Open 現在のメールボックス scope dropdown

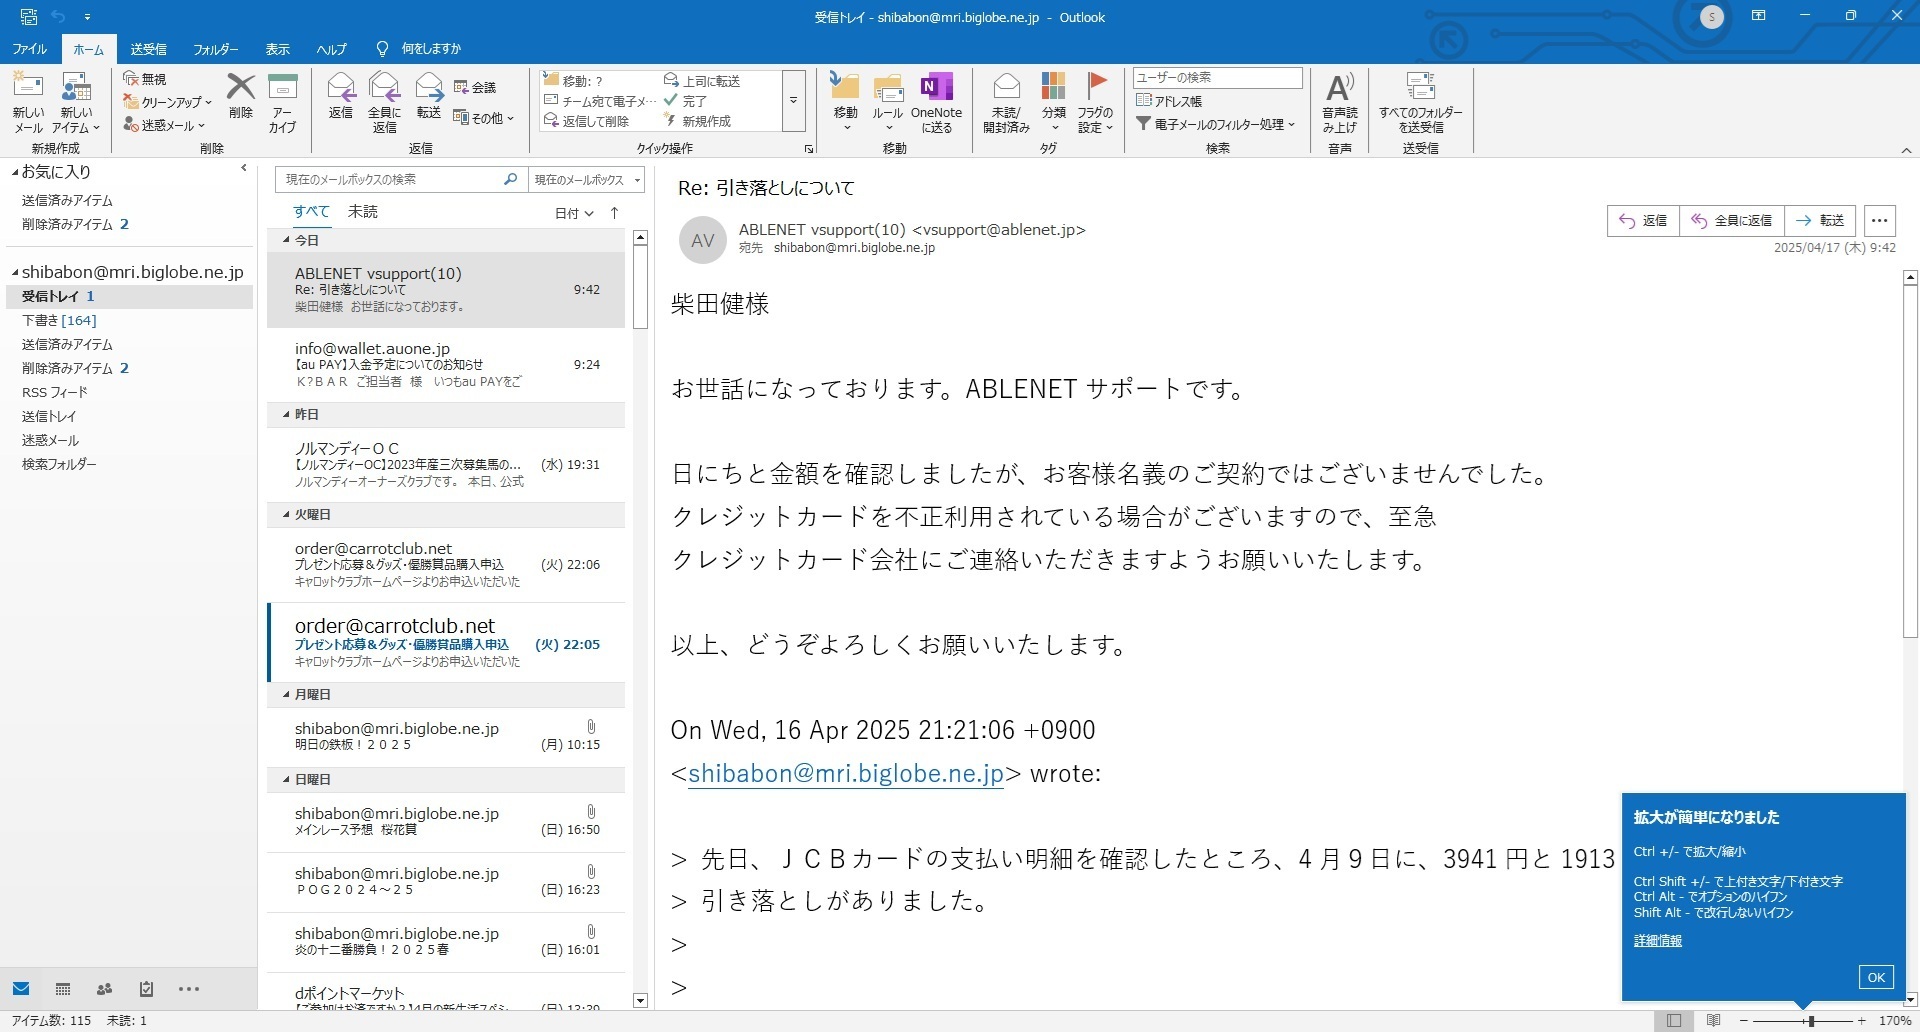tap(587, 180)
